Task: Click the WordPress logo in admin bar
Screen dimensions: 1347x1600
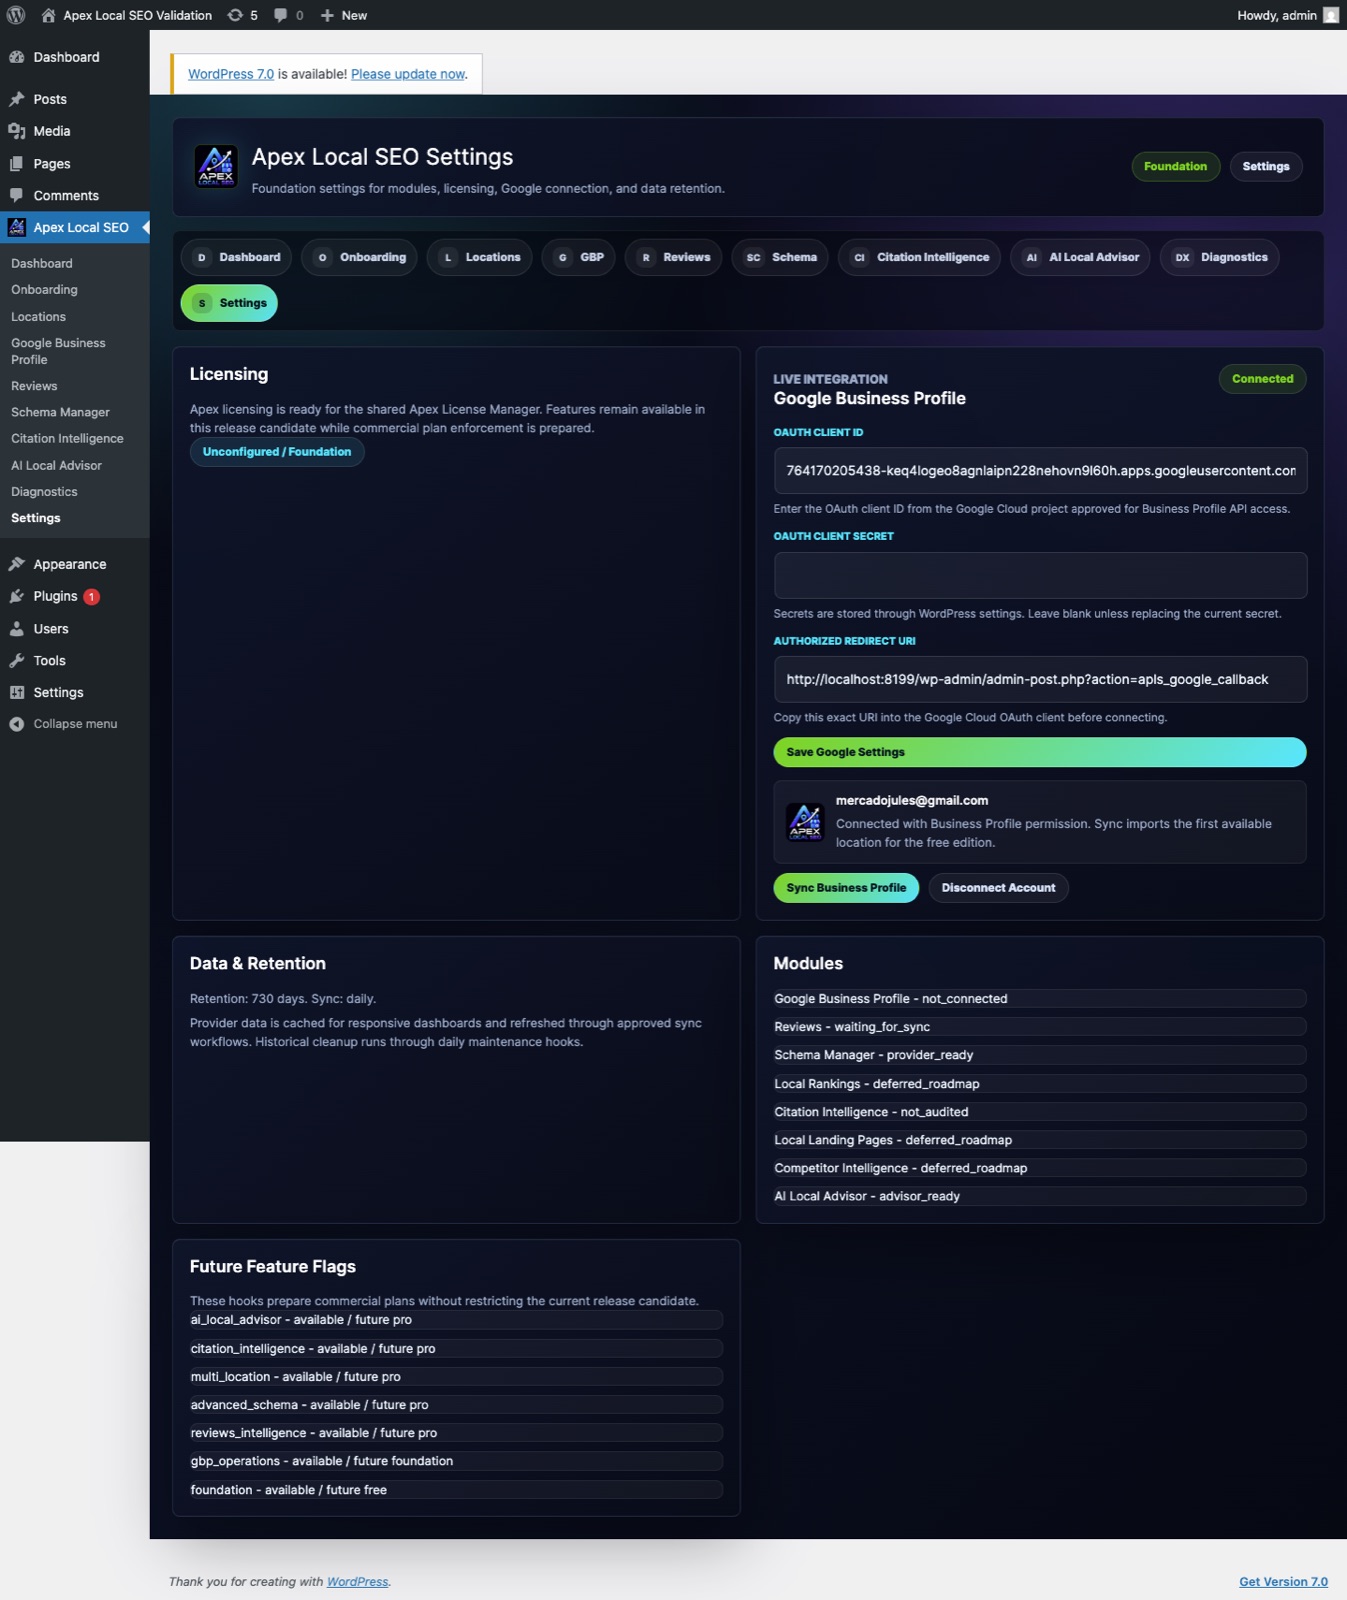Action: (x=16, y=15)
